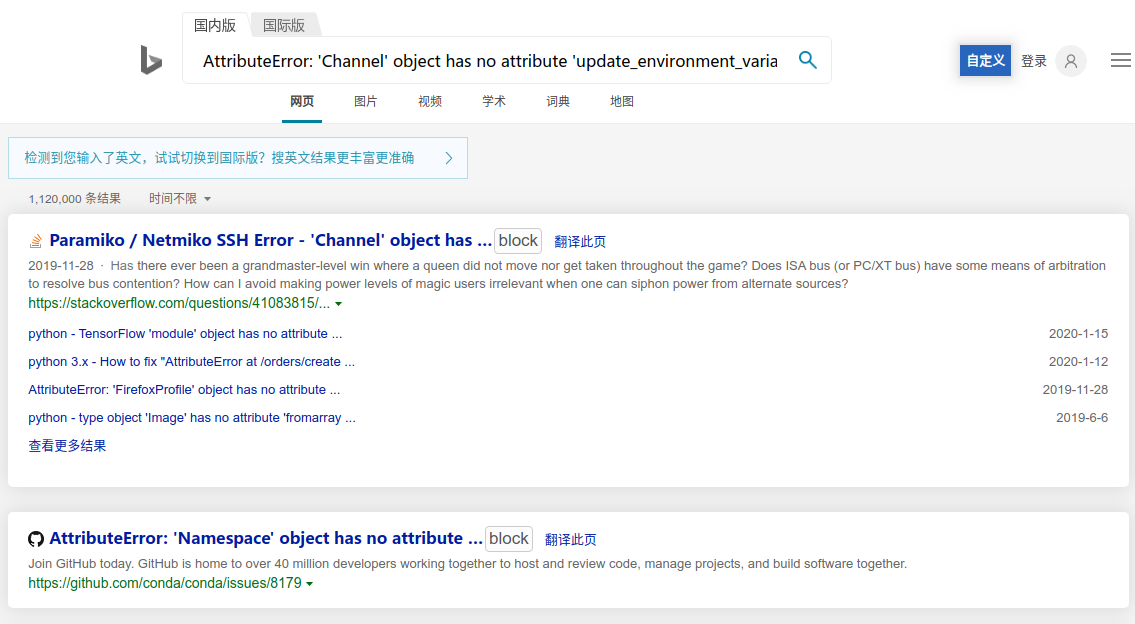Open the 时间不限 filter dropdown

[180, 198]
